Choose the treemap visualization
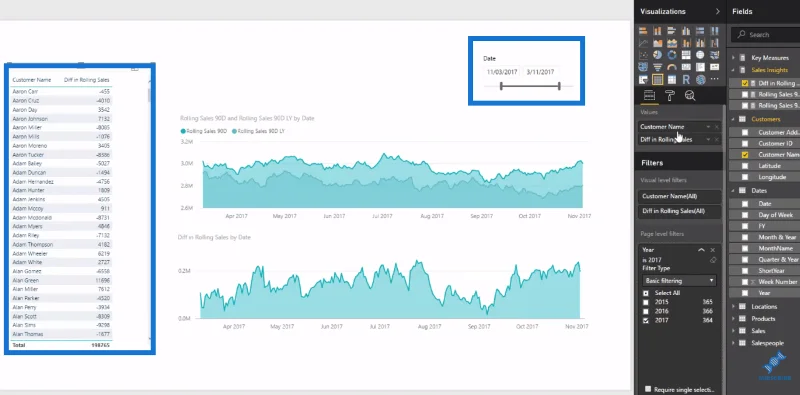This screenshot has height=395, width=800. tap(686, 55)
